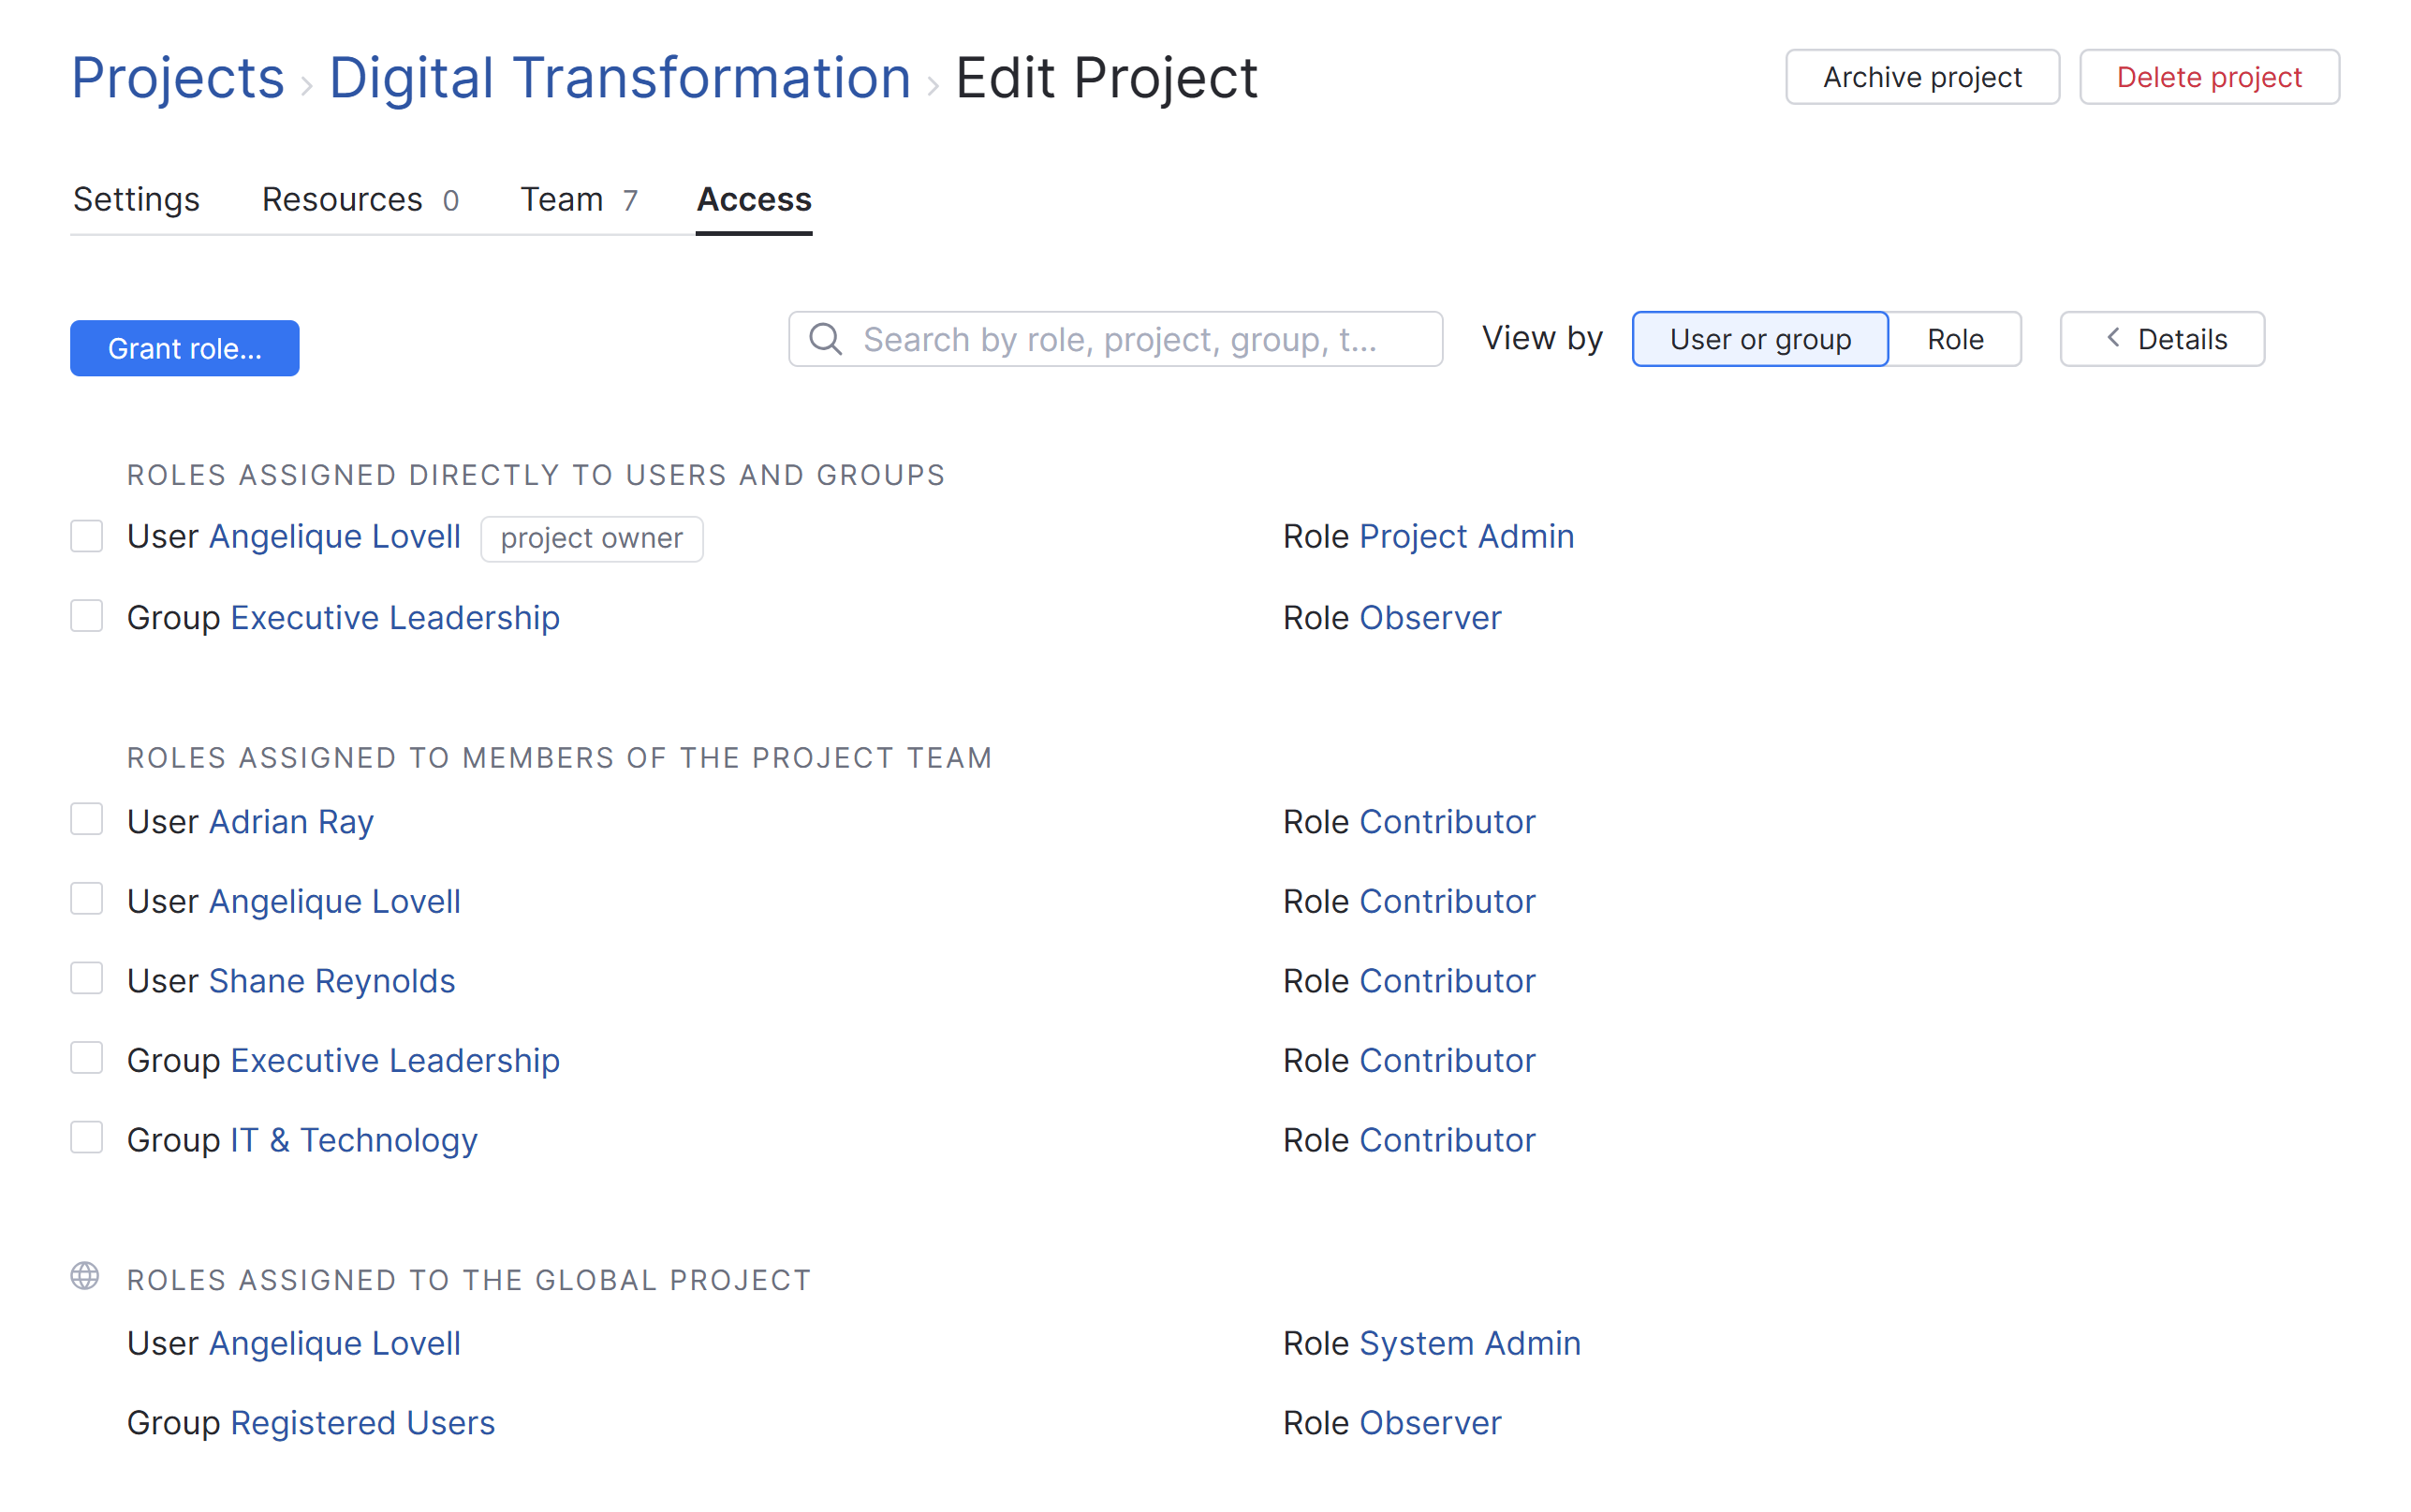Click the magnifier icon in search box
Screen dimensions: 2411x1512
click(825, 339)
